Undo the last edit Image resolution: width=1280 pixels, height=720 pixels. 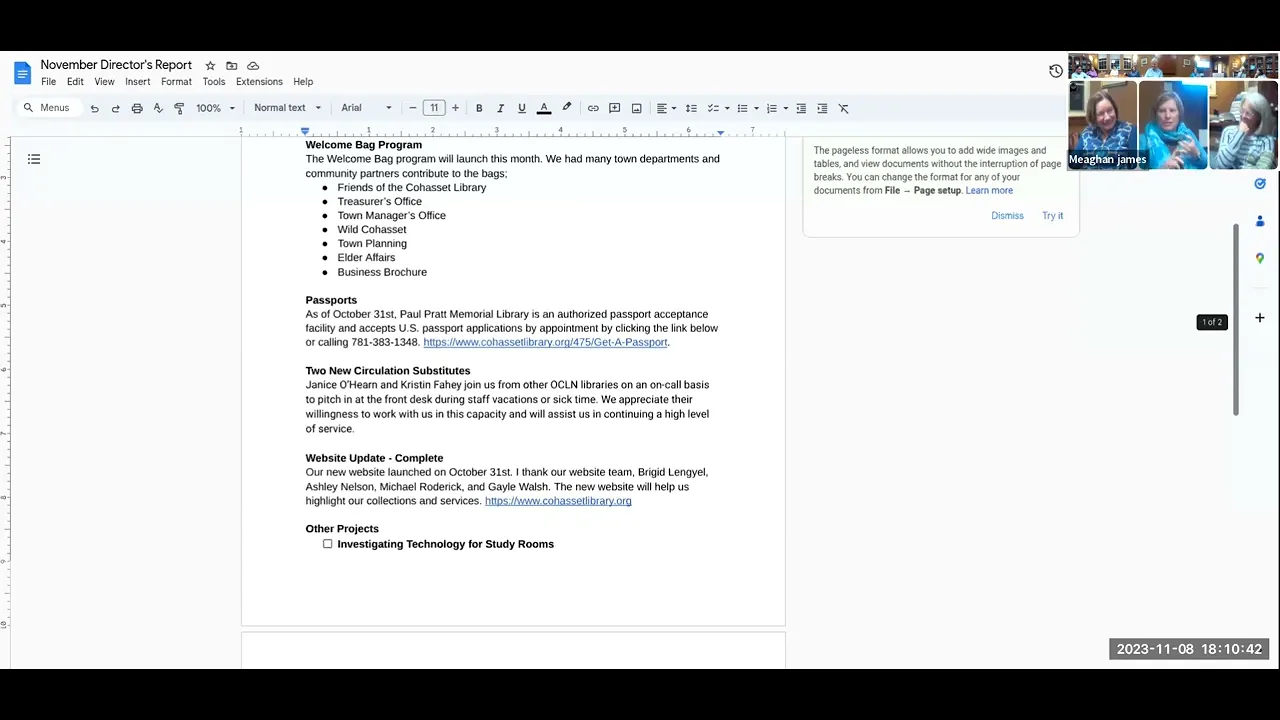tap(94, 108)
